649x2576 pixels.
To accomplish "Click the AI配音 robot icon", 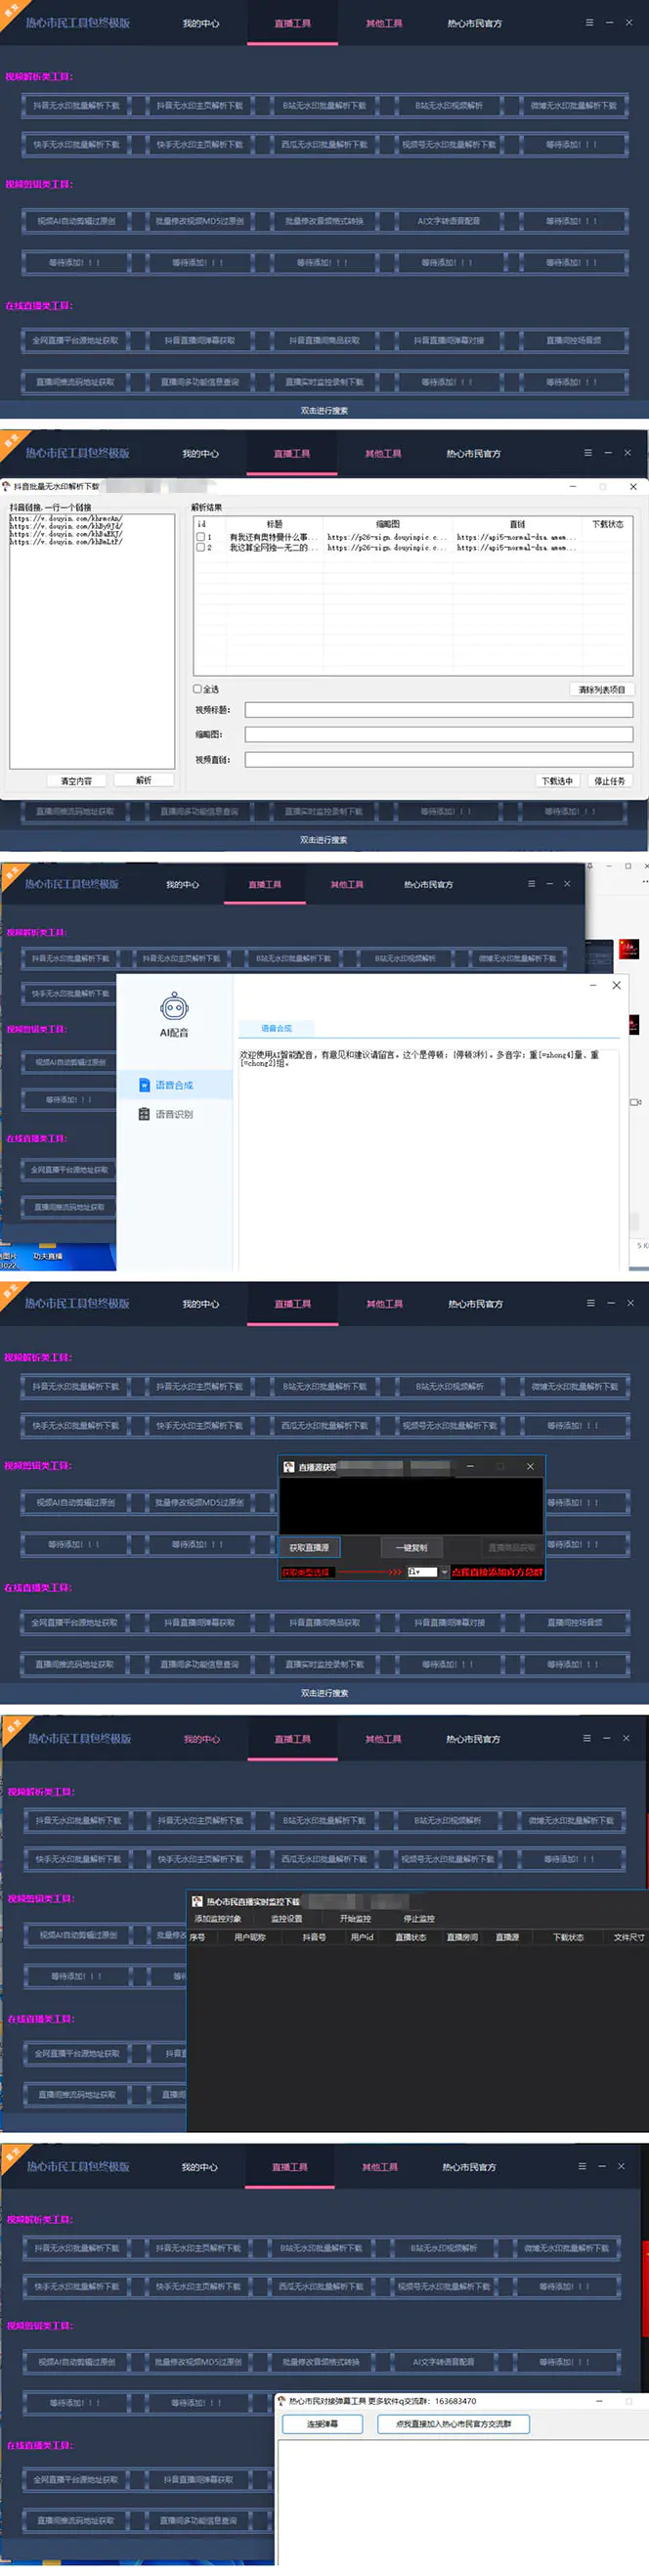I will (174, 1006).
